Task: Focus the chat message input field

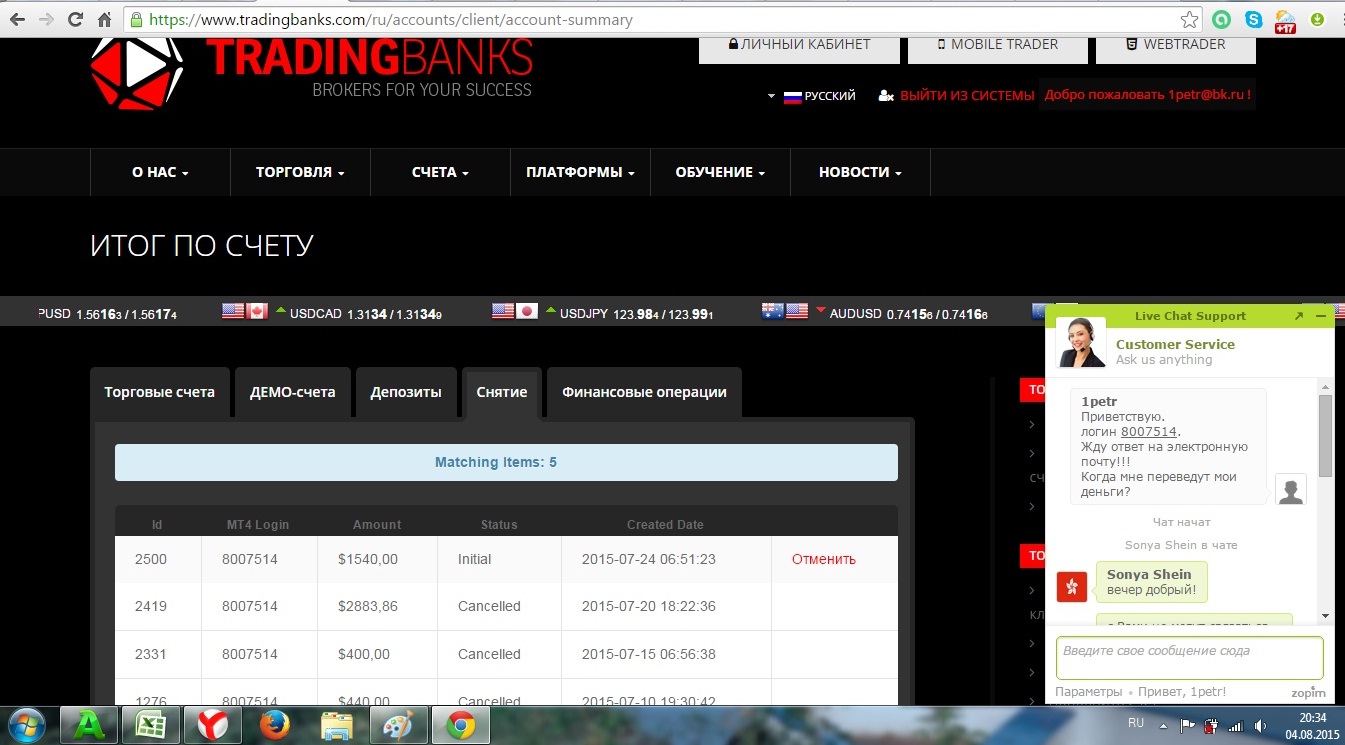Action: click(1189, 657)
